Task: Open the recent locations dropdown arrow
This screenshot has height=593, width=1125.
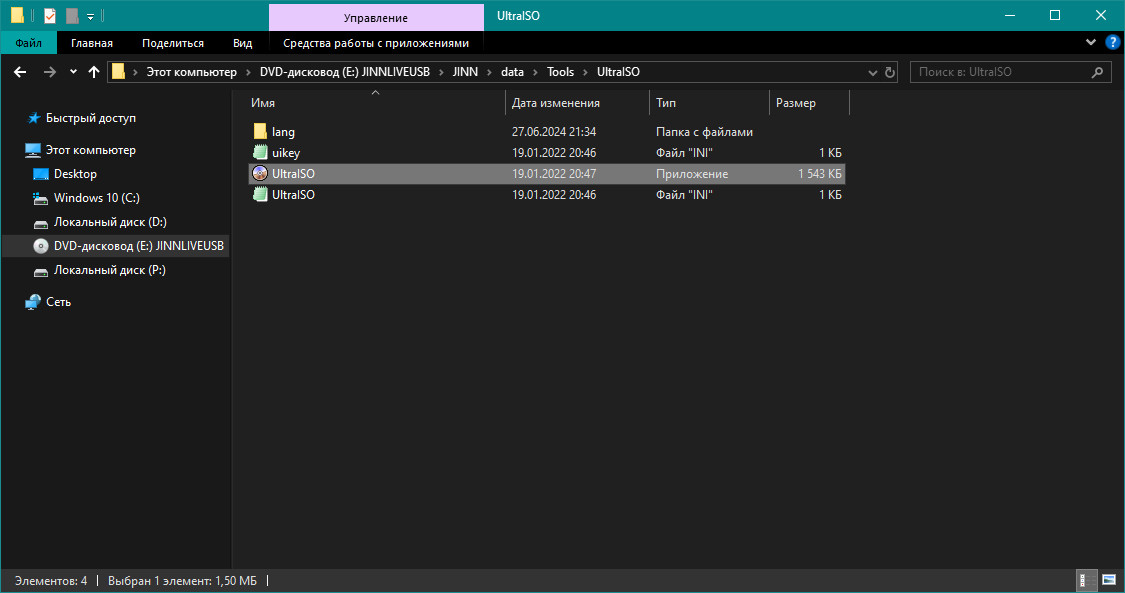Action: pyautogui.click(x=73, y=72)
